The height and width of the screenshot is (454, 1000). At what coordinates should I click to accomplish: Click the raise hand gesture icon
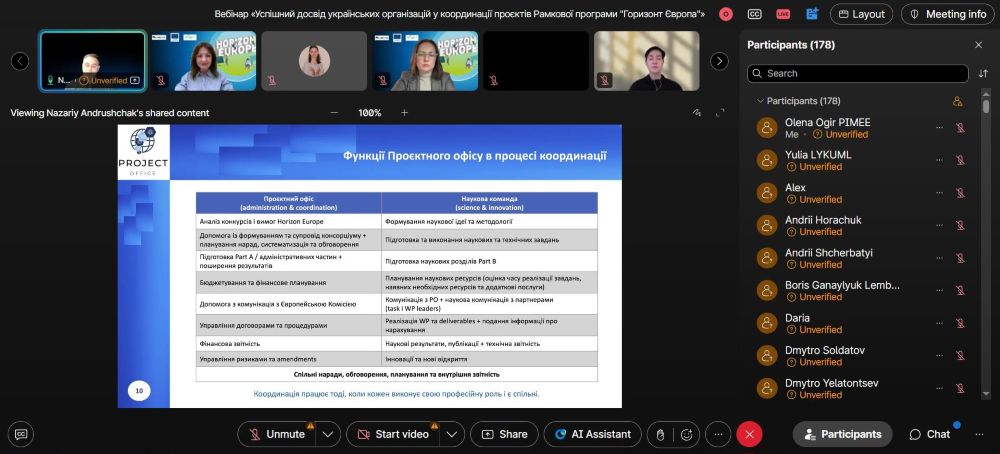click(658, 434)
